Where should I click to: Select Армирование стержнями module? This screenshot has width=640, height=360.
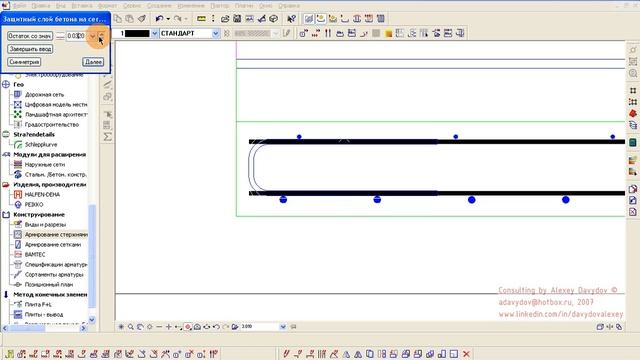tap(56, 235)
